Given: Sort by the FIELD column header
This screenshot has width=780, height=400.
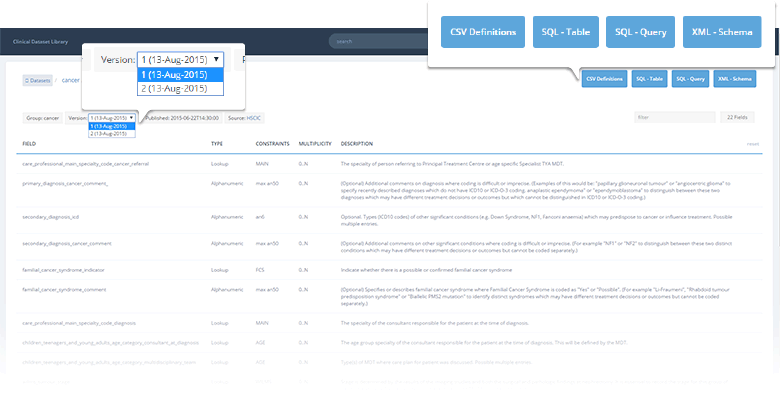Looking at the screenshot, I should (x=29, y=143).
